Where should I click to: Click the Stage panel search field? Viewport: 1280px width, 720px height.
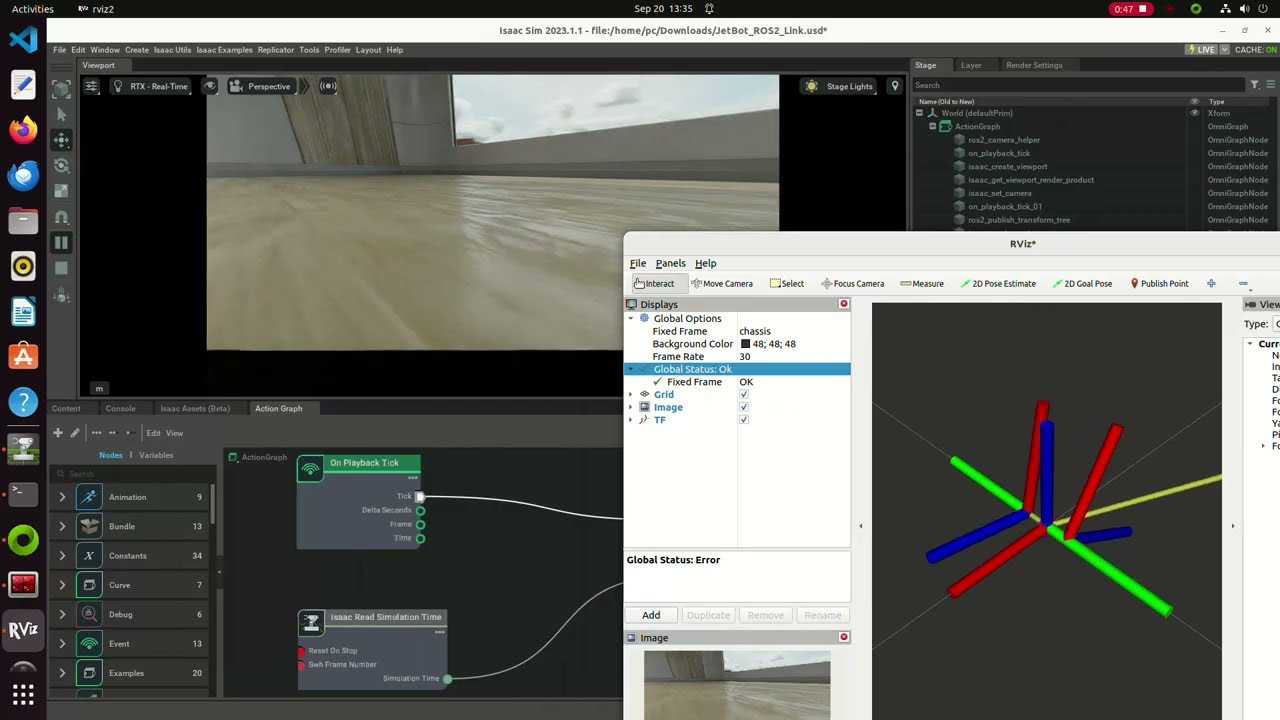click(x=1078, y=85)
